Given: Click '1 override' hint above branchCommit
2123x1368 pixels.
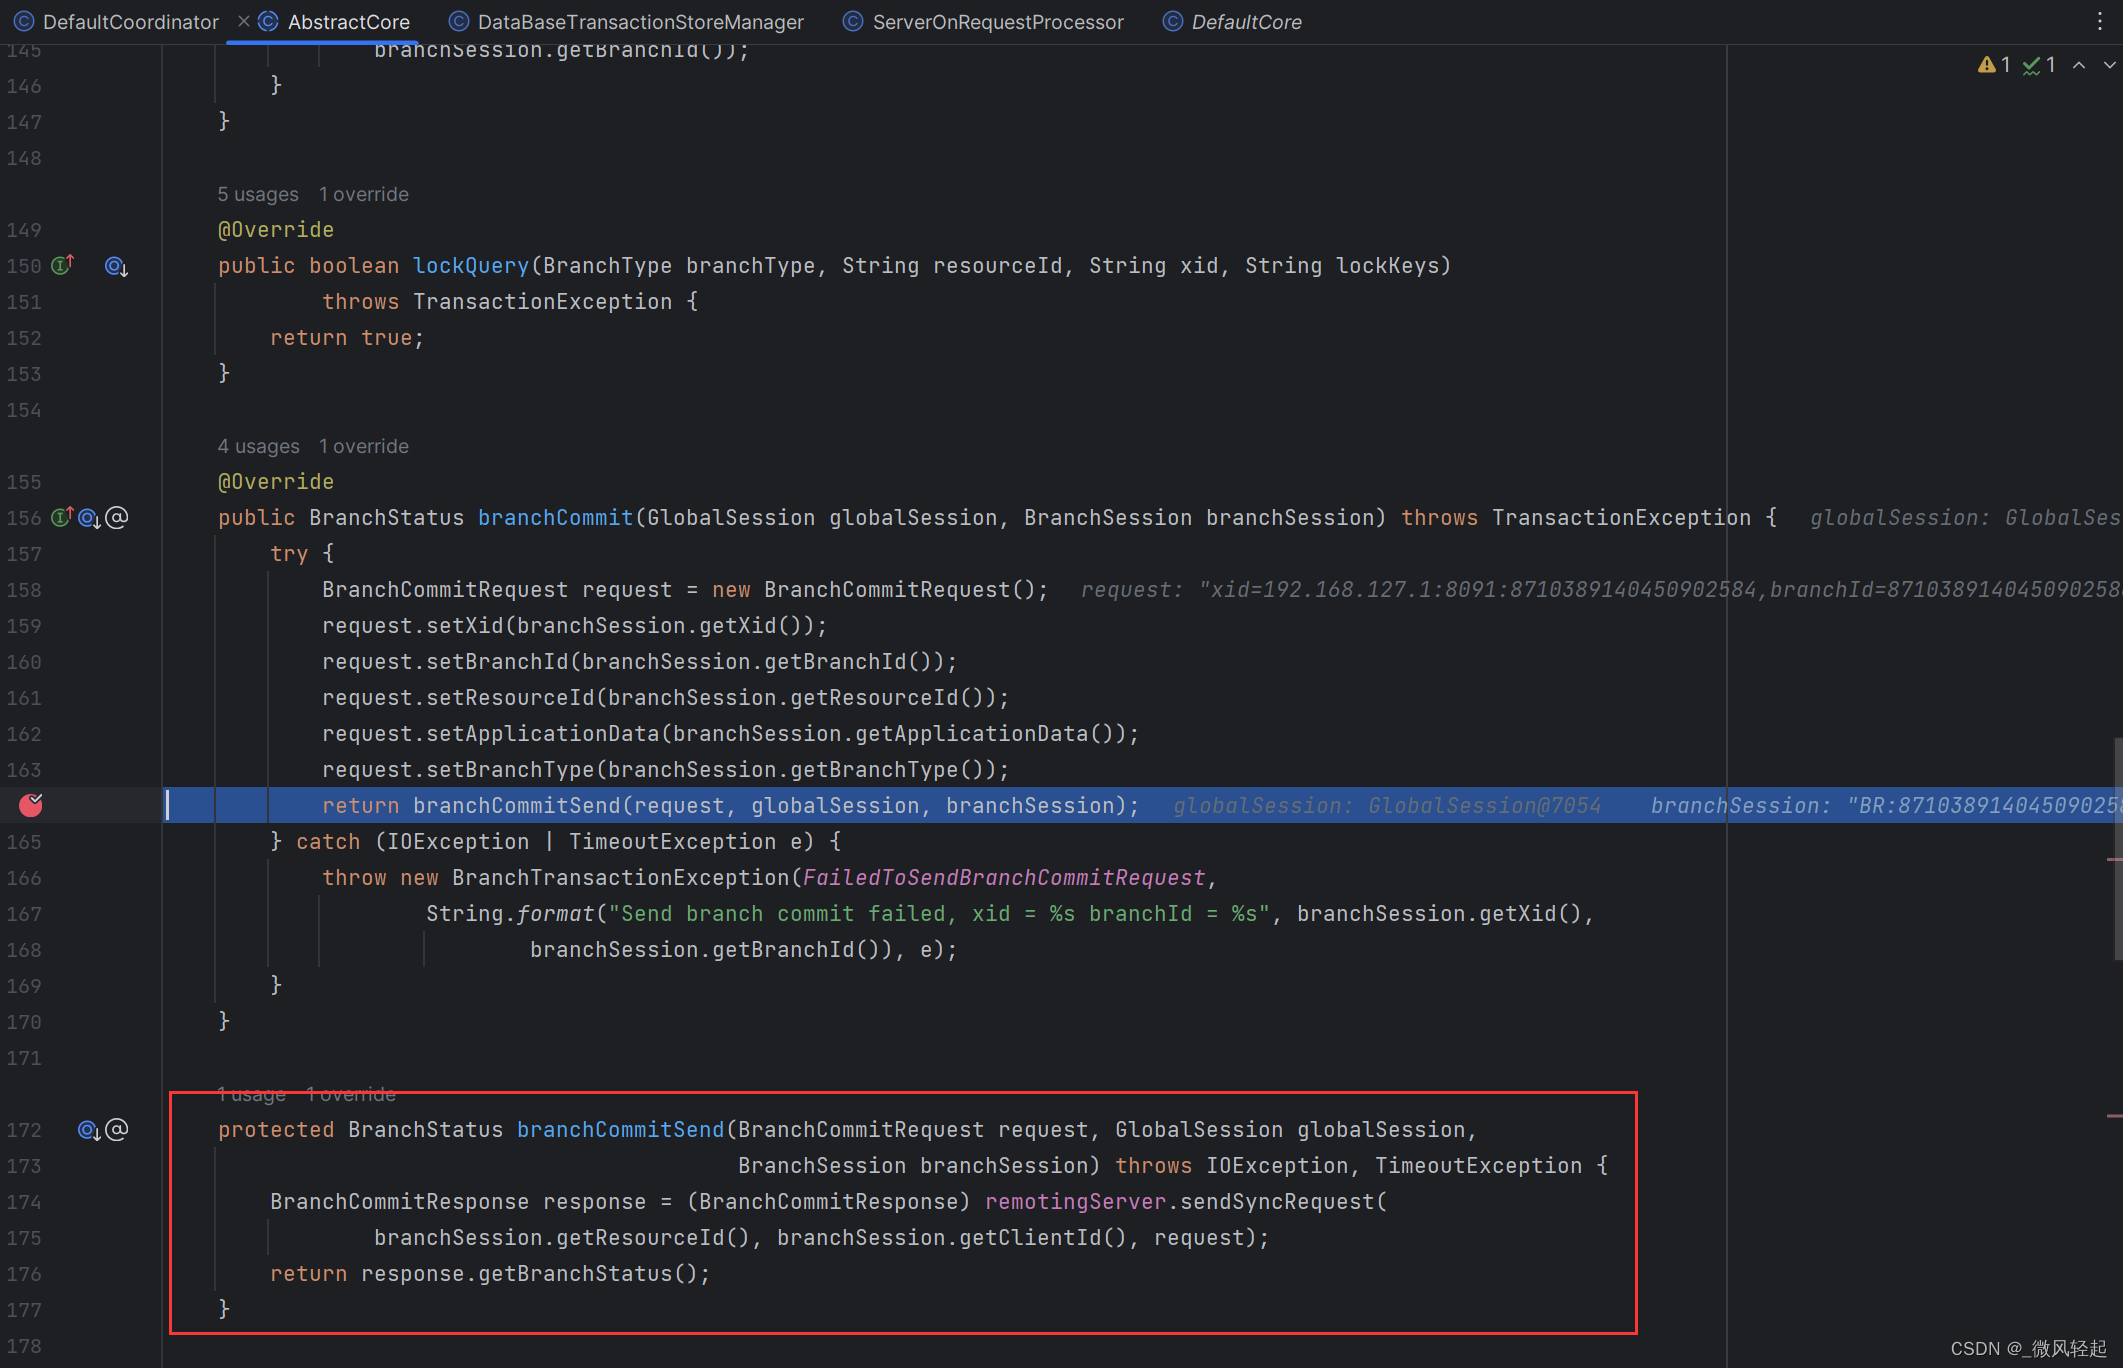Looking at the screenshot, I should 364,446.
